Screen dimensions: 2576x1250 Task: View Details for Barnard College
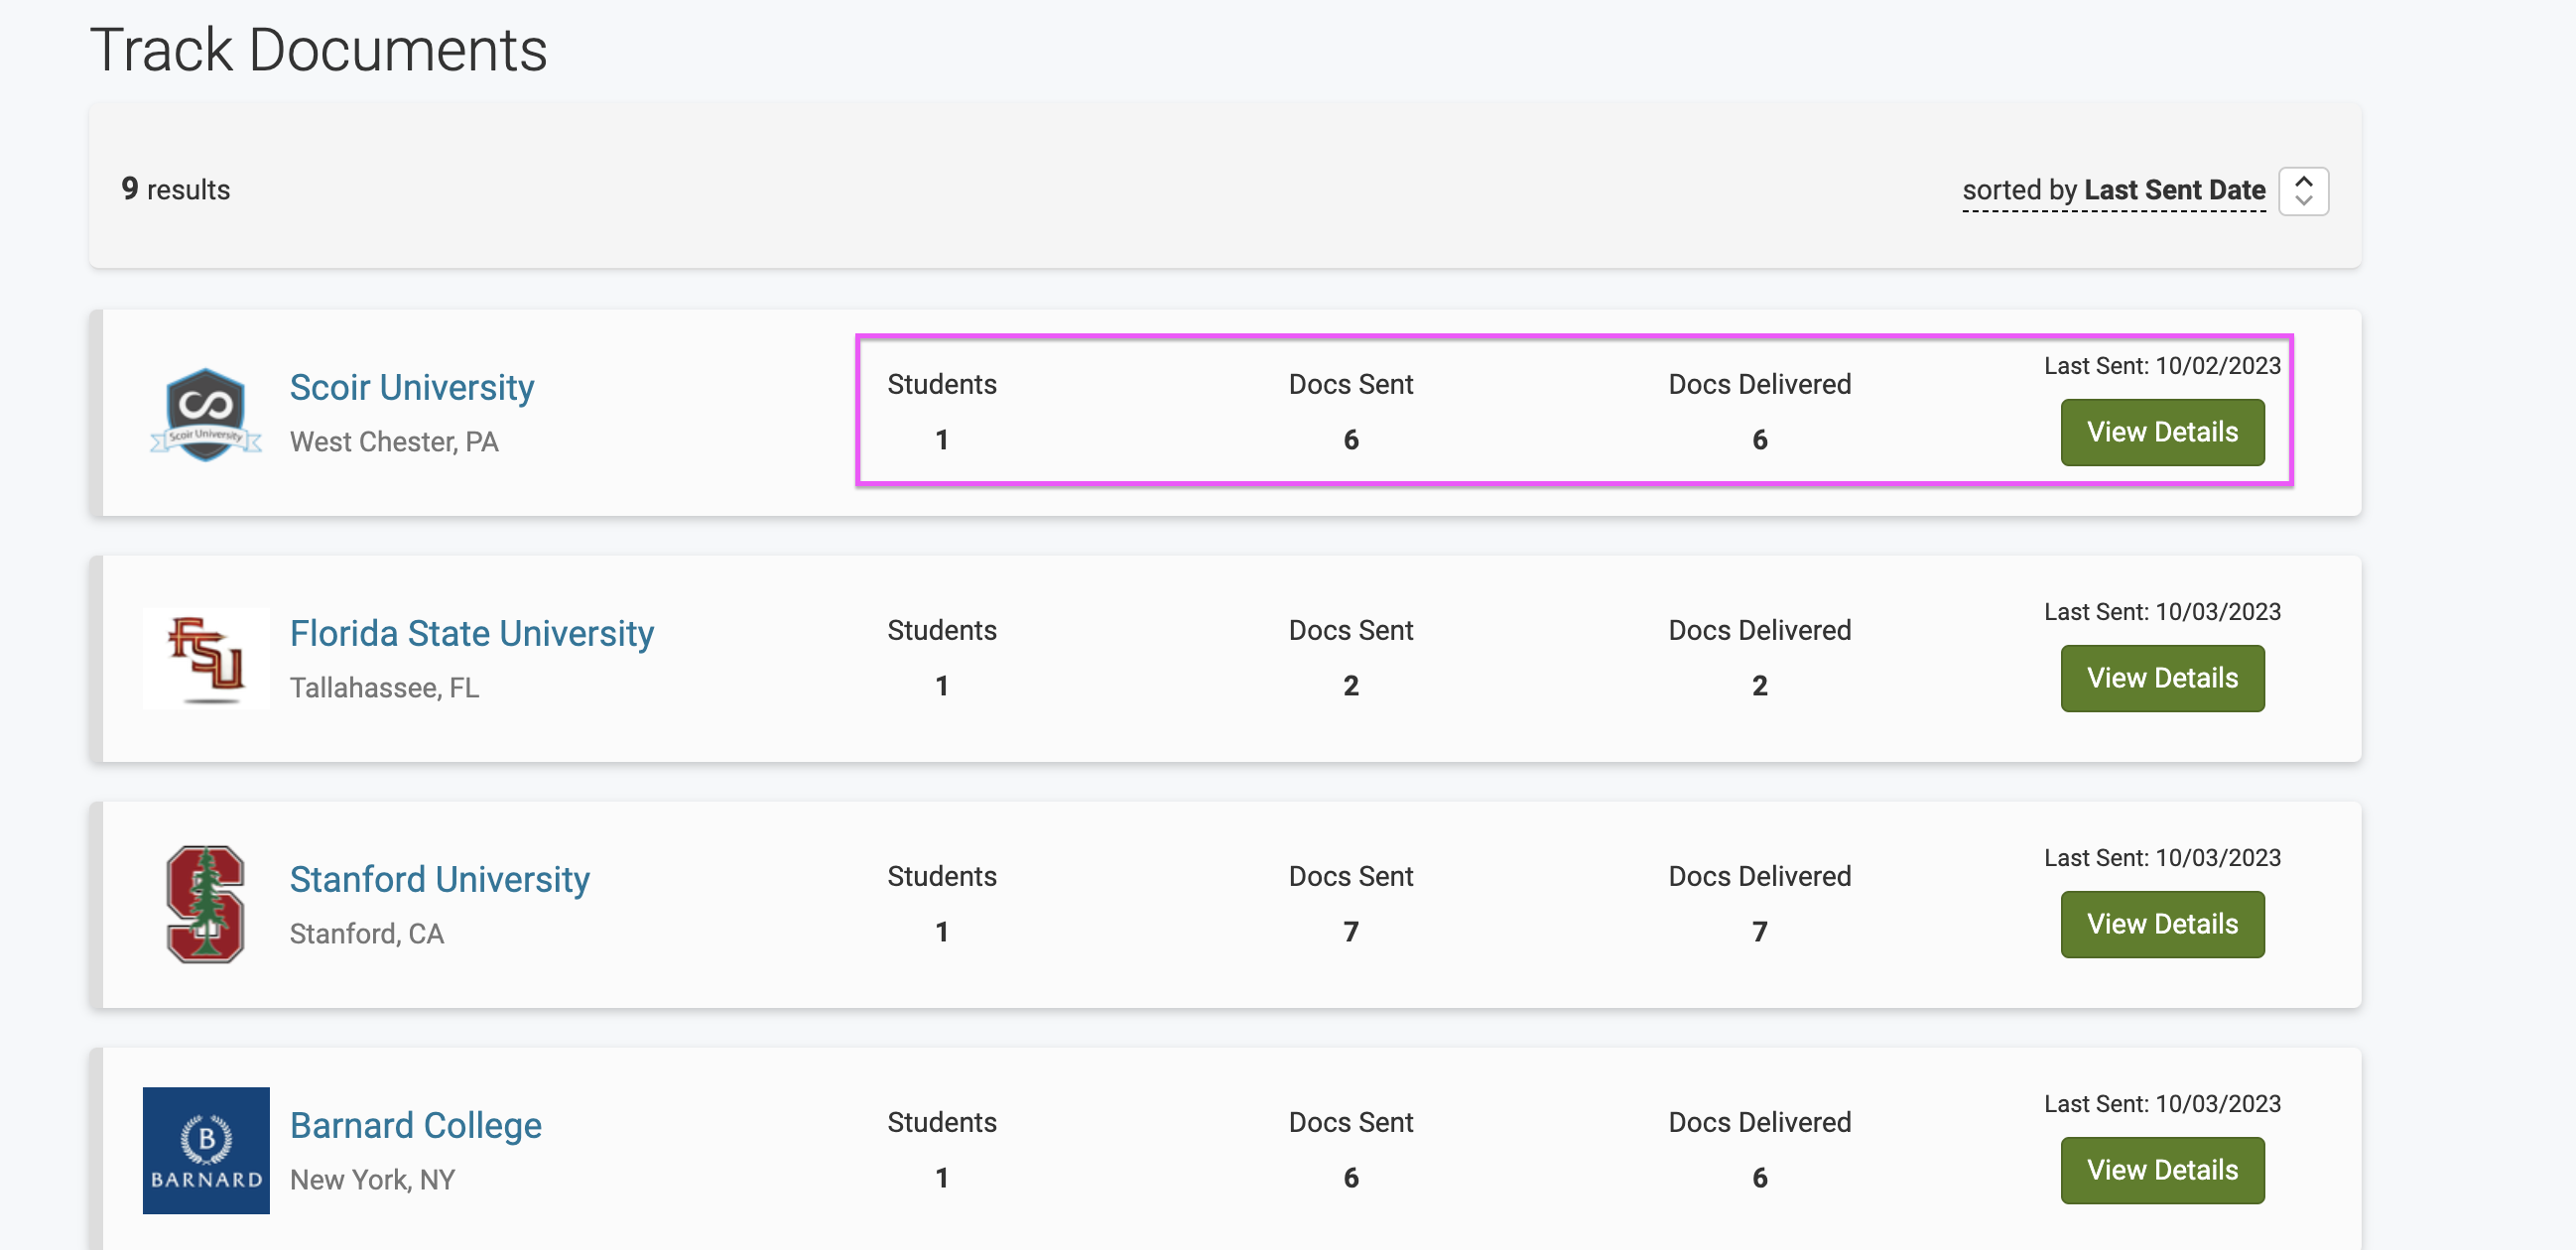pyautogui.click(x=2162, y=1170)
